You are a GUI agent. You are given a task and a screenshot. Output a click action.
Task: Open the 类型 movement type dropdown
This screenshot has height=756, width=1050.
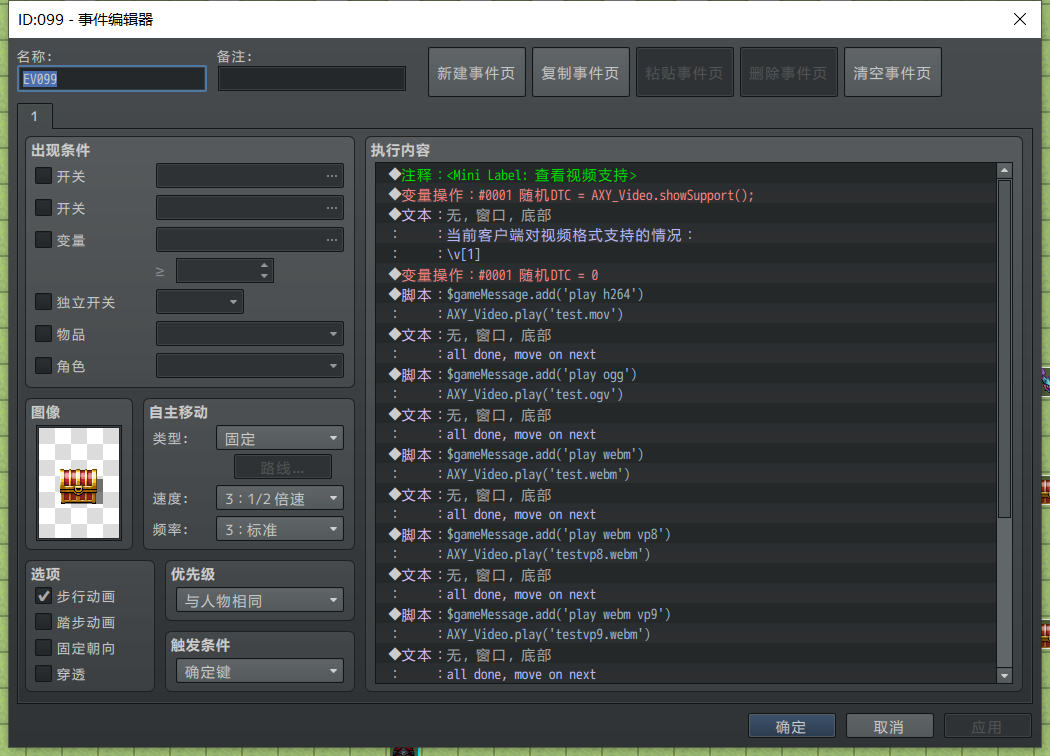point(280,439)
